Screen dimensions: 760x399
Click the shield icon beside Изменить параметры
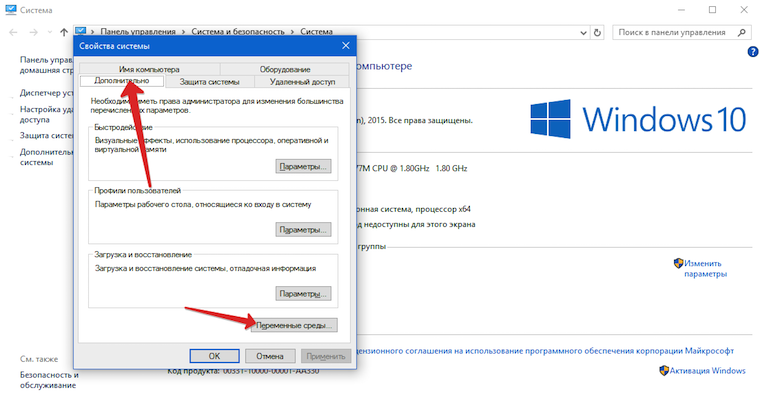(679, 263)
